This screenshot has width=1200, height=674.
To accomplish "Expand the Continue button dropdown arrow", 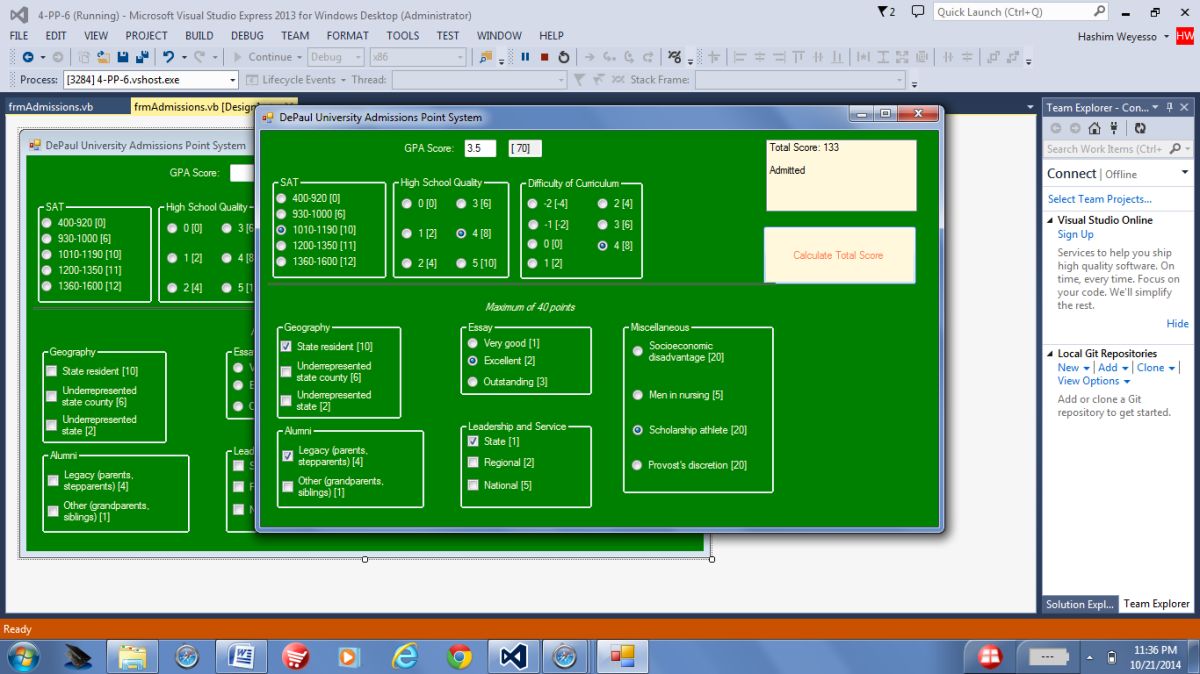I will point(298,57).
